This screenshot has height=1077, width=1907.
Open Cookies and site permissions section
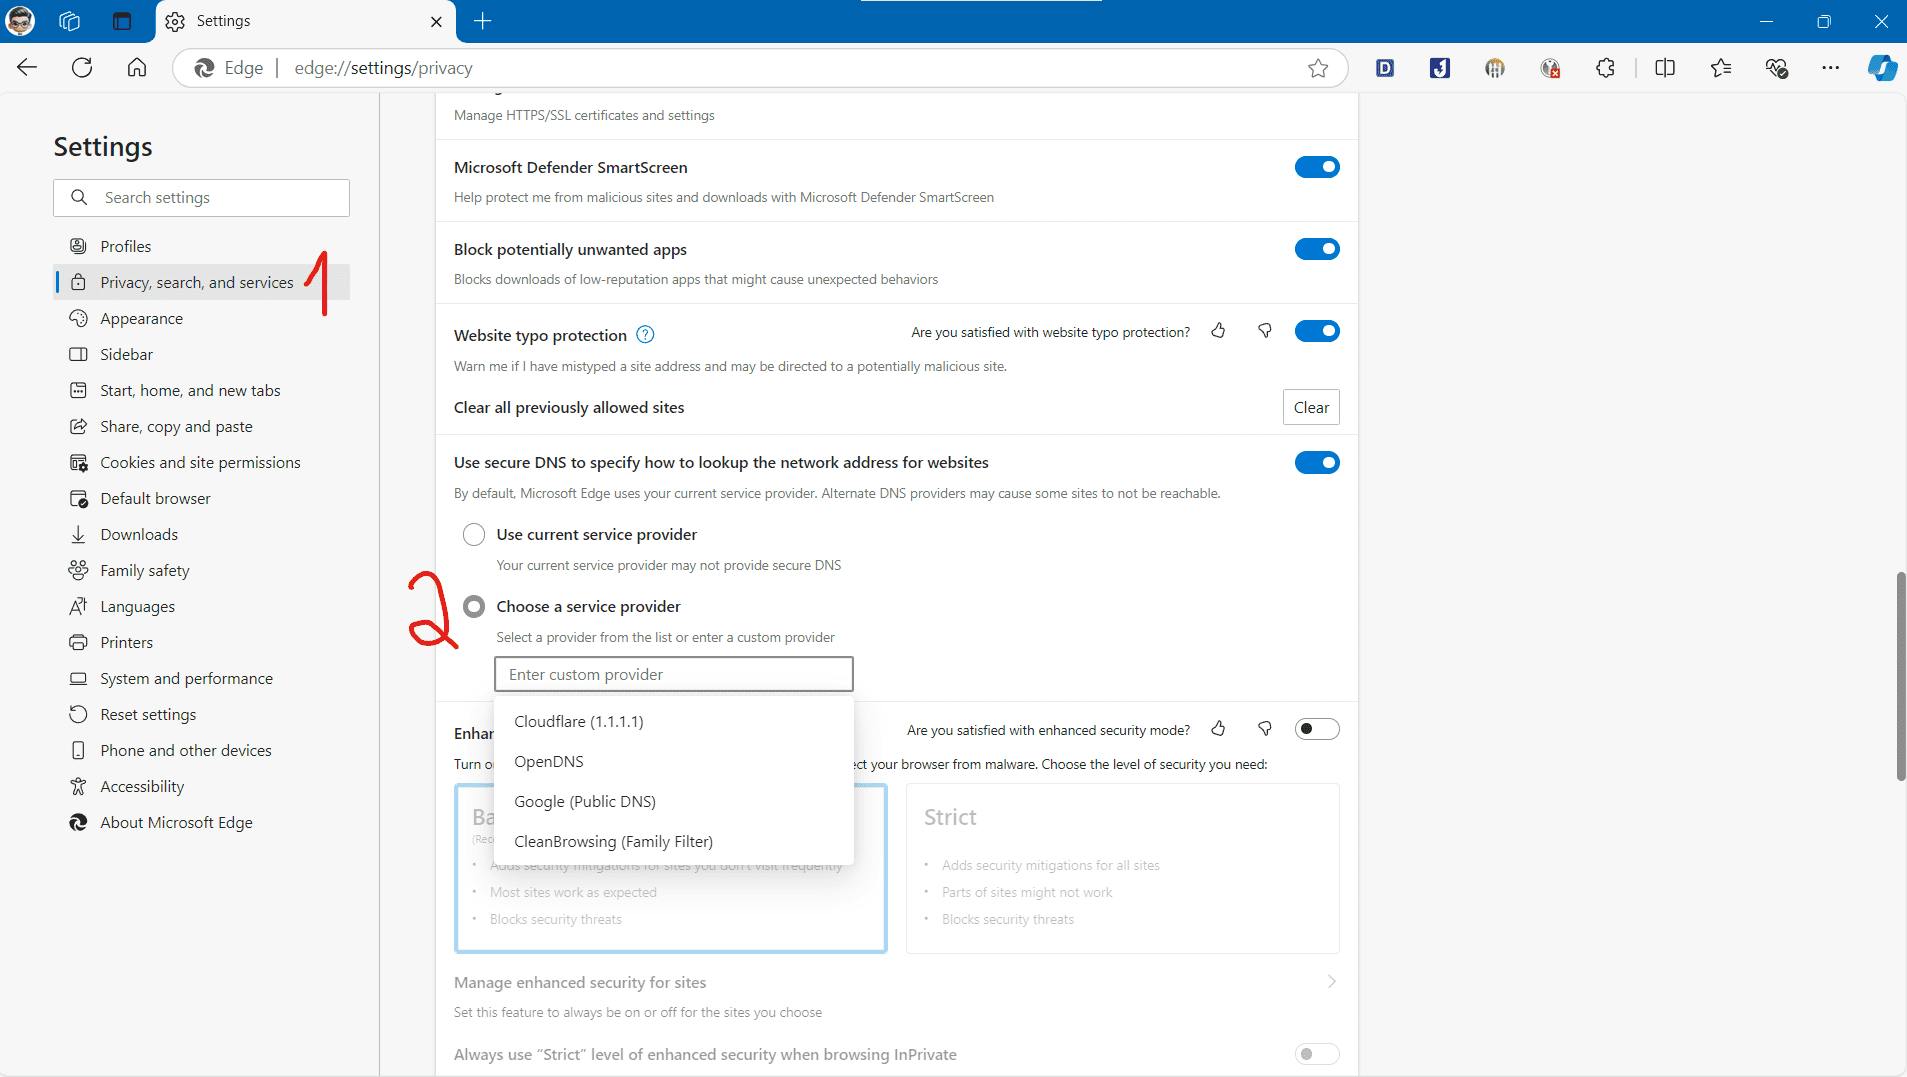point(201,462)
